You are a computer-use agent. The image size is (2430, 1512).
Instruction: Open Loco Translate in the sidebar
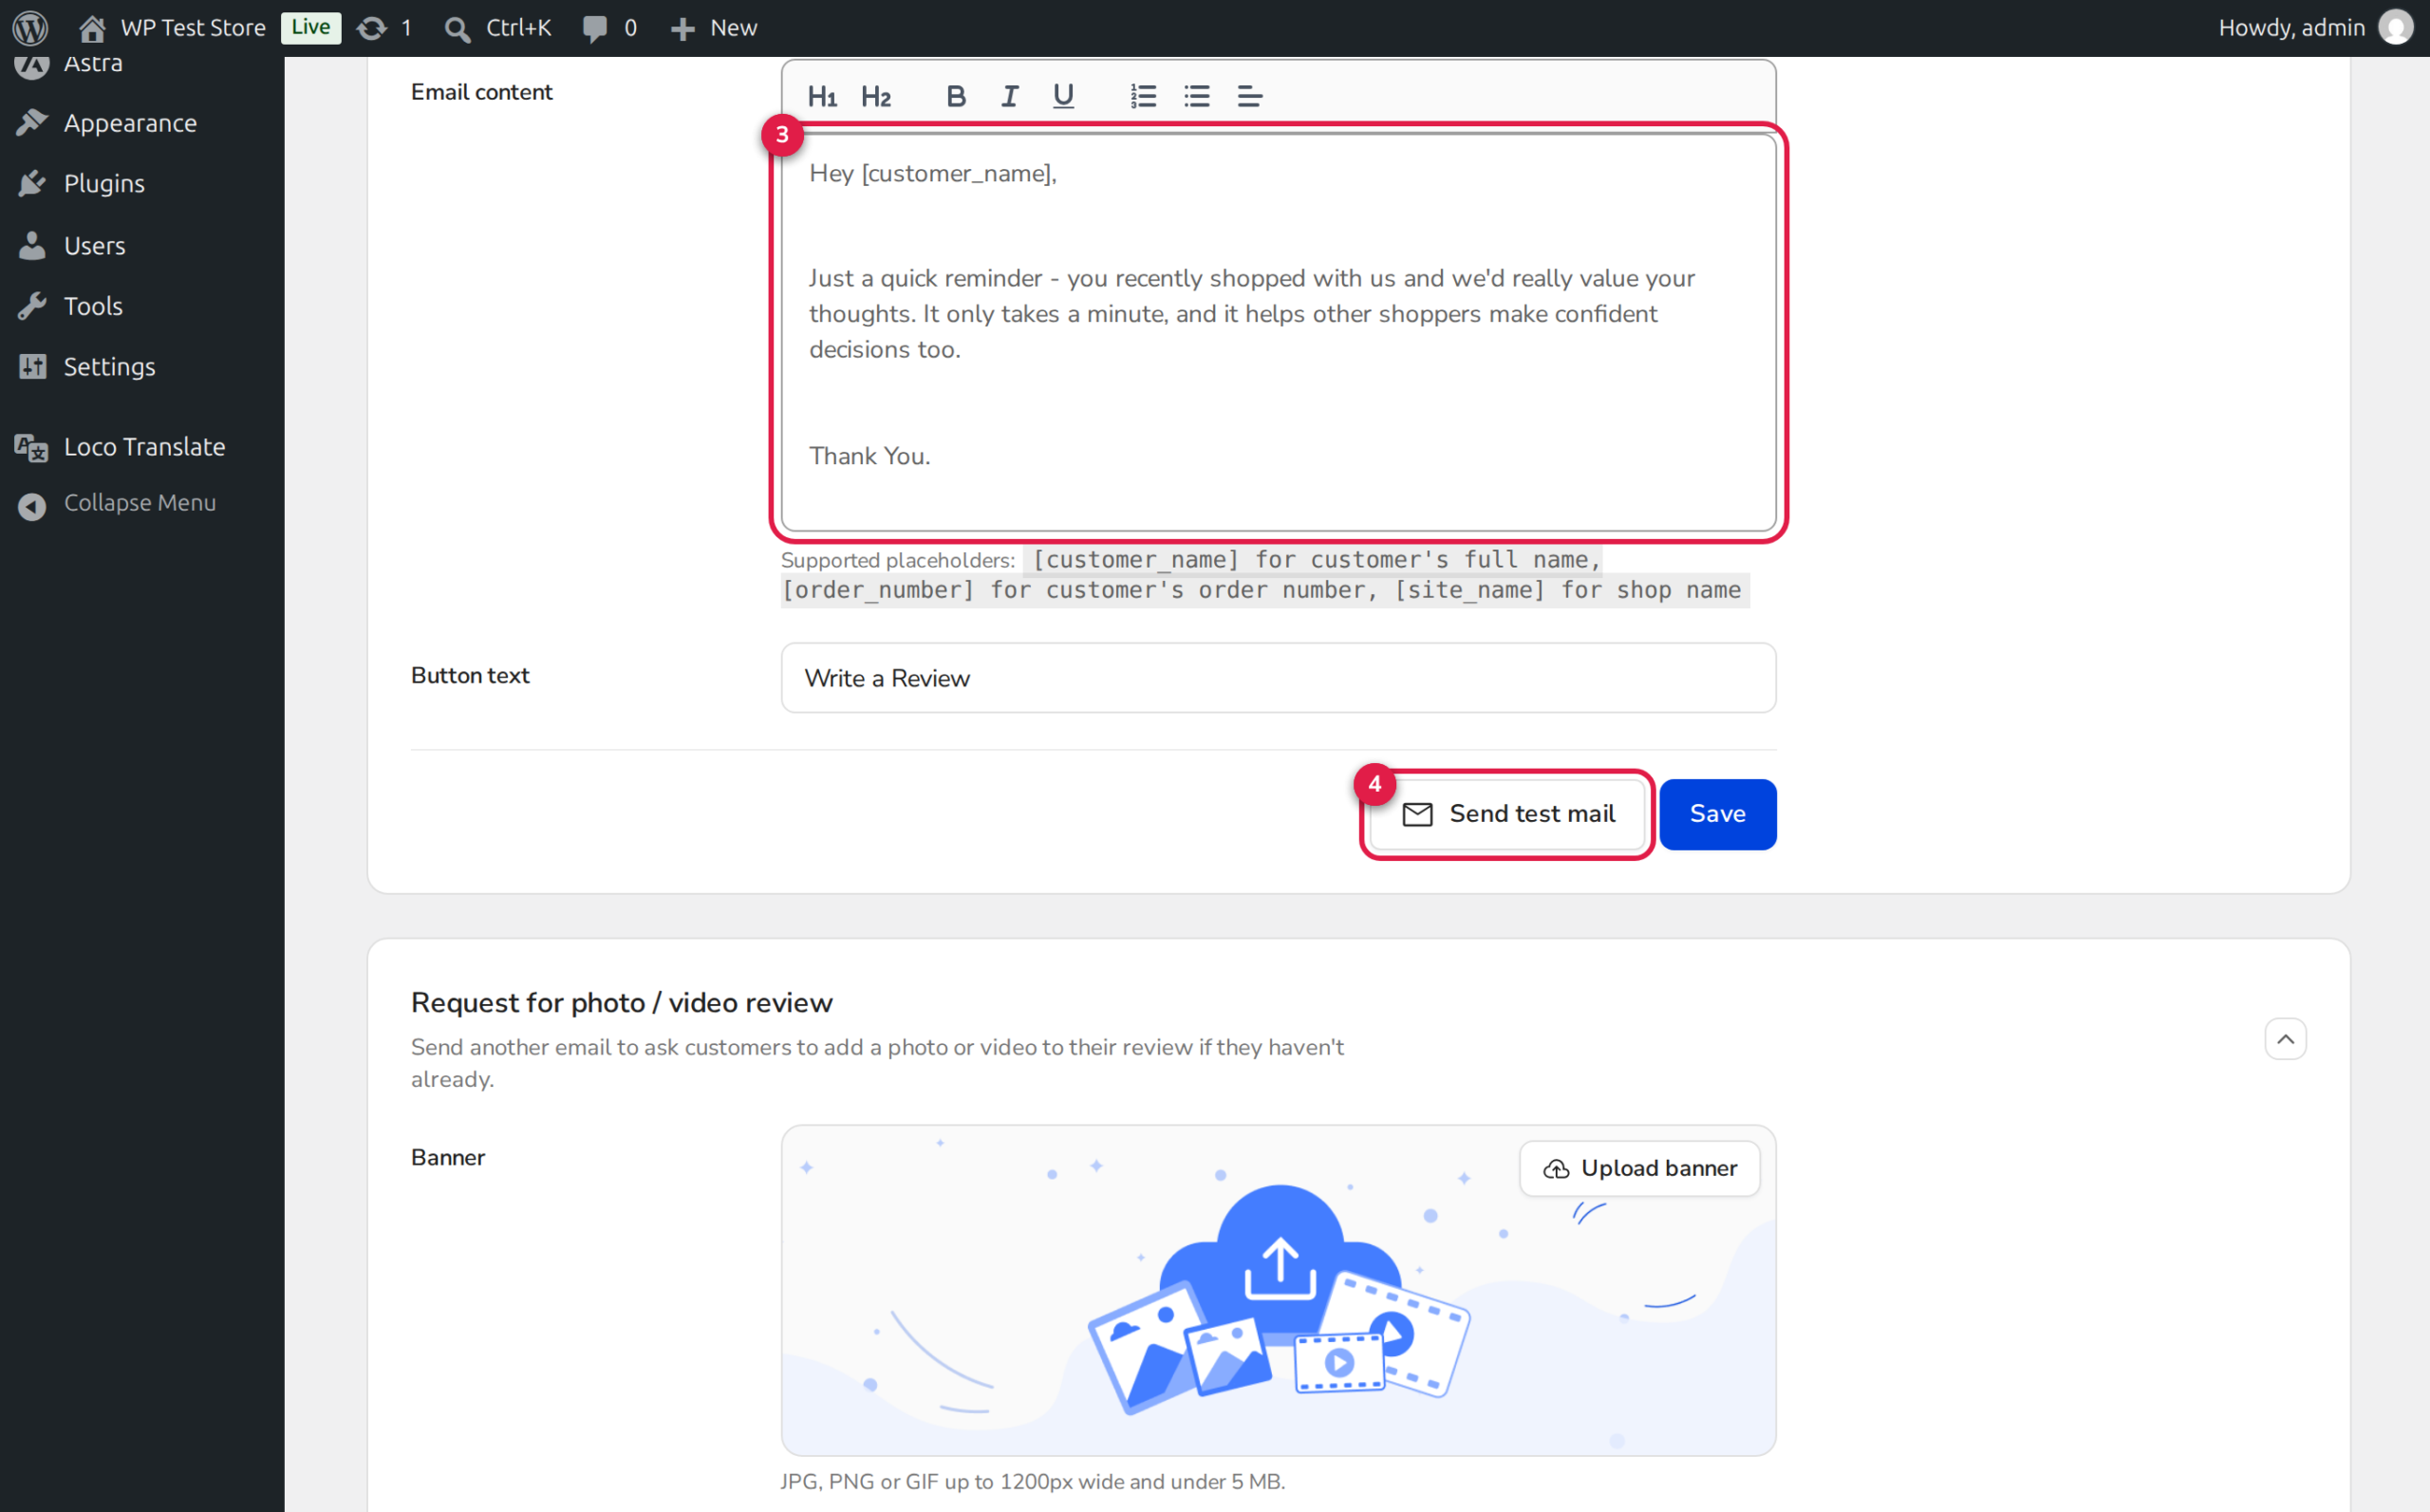(x=142, y=447)
